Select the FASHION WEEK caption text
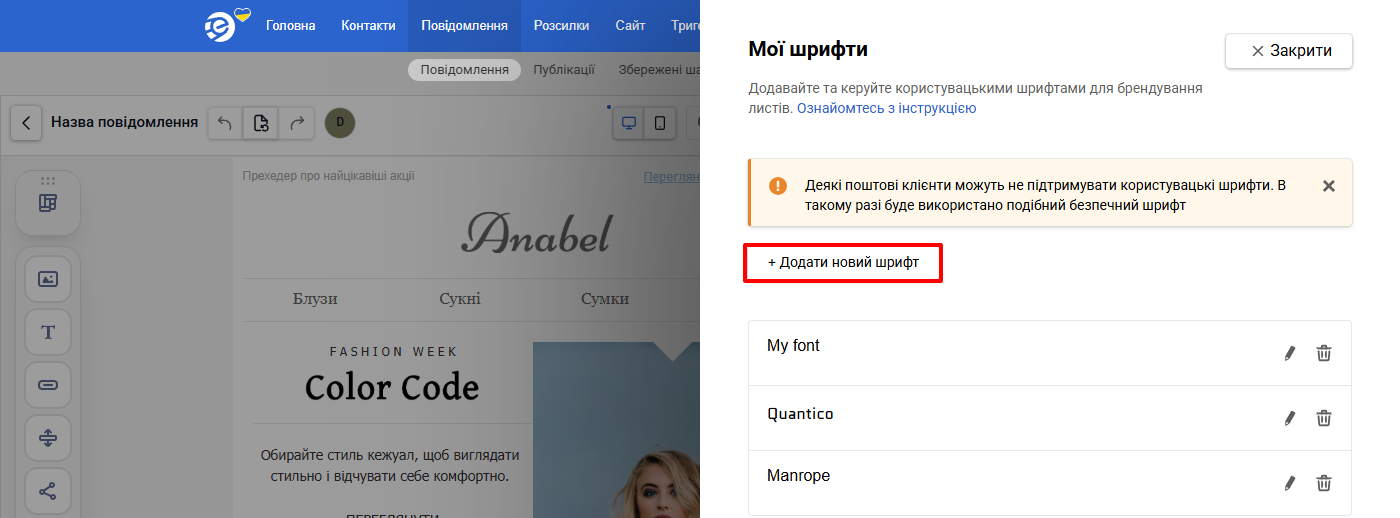The height and width of the screenshot is (518, 1400). [x=394, y=352]
